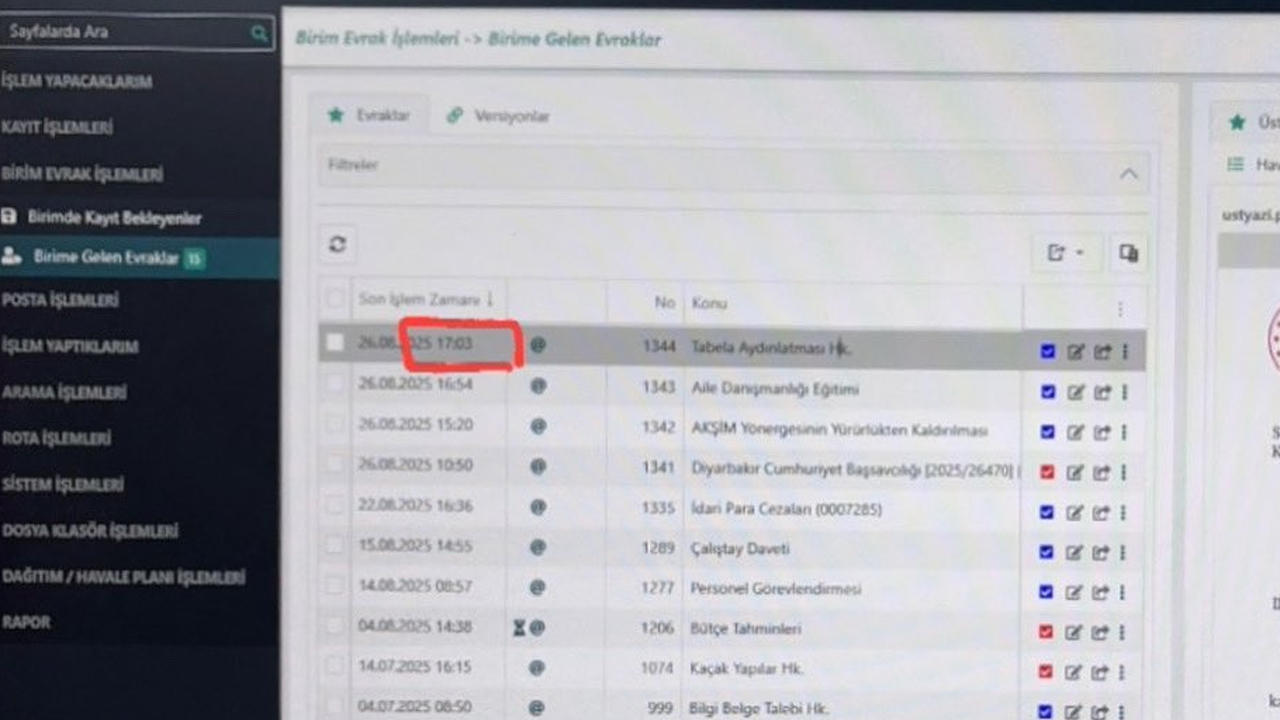This screenshot has width=1280, height=720.
Task: Click forward icon for Personel Görevlendirmesi row
Action: click(1102, 593)
